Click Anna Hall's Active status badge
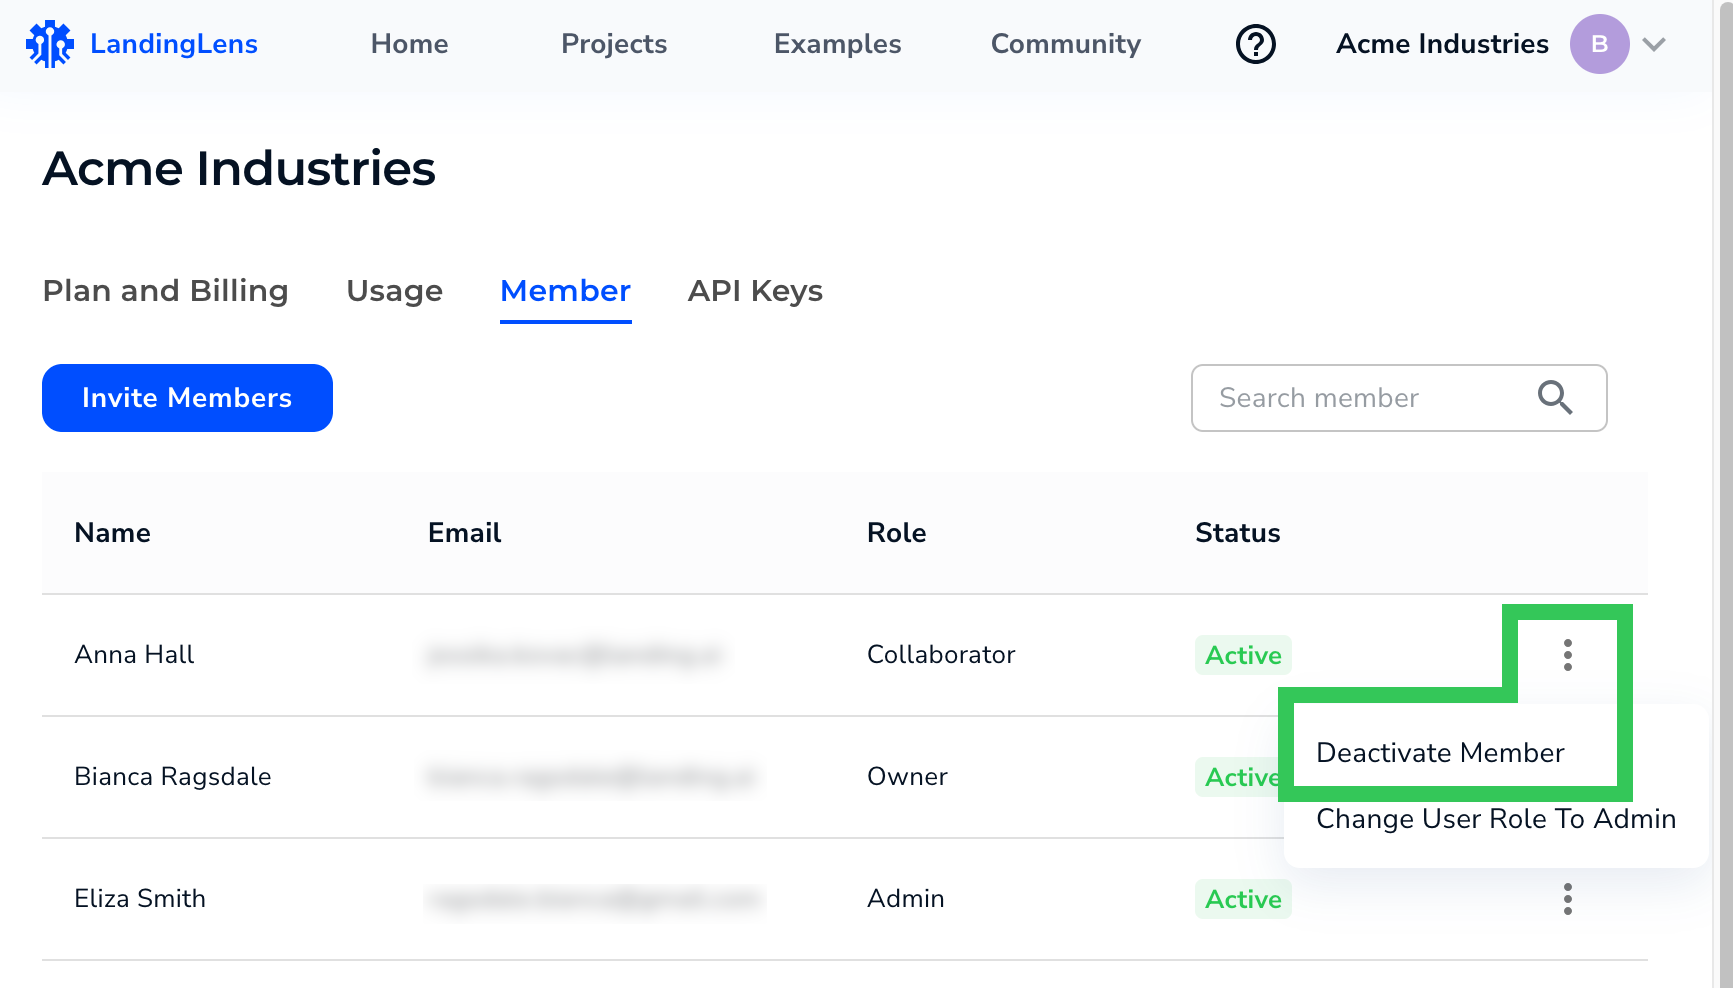 (1244, 655)
